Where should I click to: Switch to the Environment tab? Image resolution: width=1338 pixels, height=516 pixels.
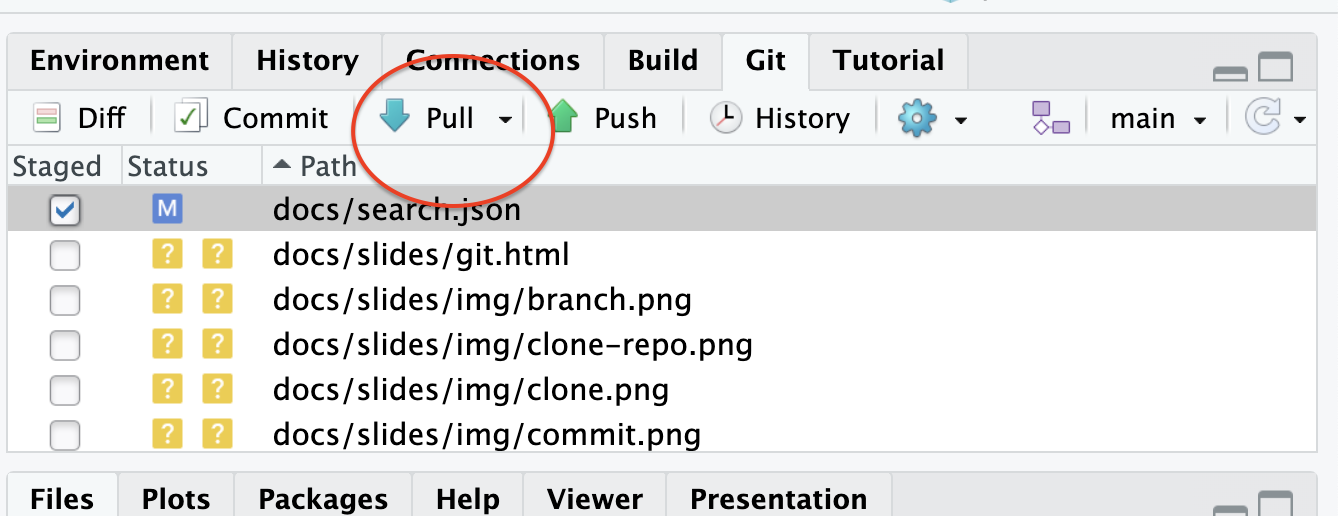(x=120, y=61)
